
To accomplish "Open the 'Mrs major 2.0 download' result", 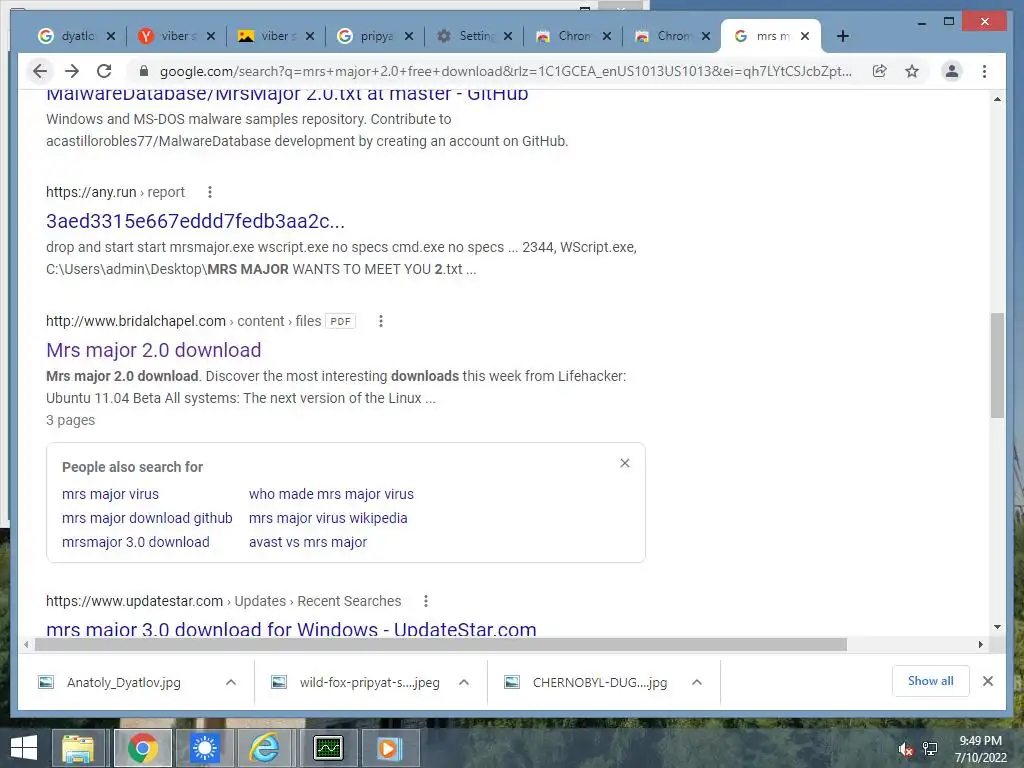I will tap(153, 350).
